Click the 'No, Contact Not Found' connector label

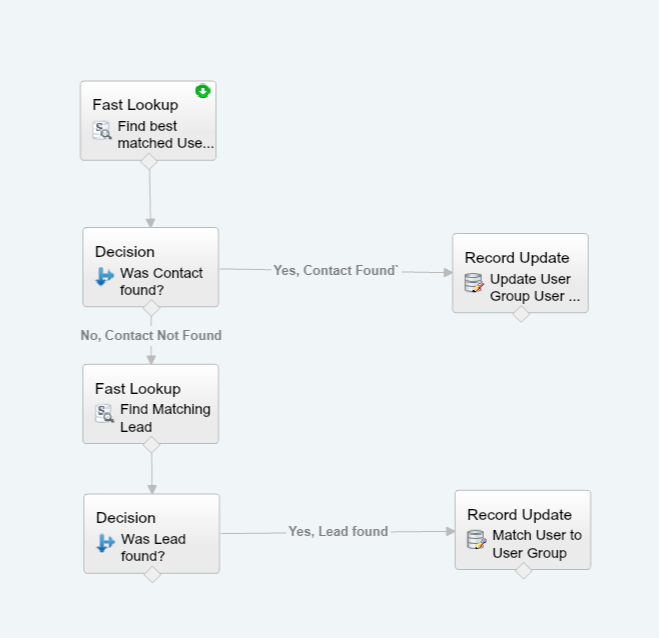pyautogui.click(x=151, y=335)
